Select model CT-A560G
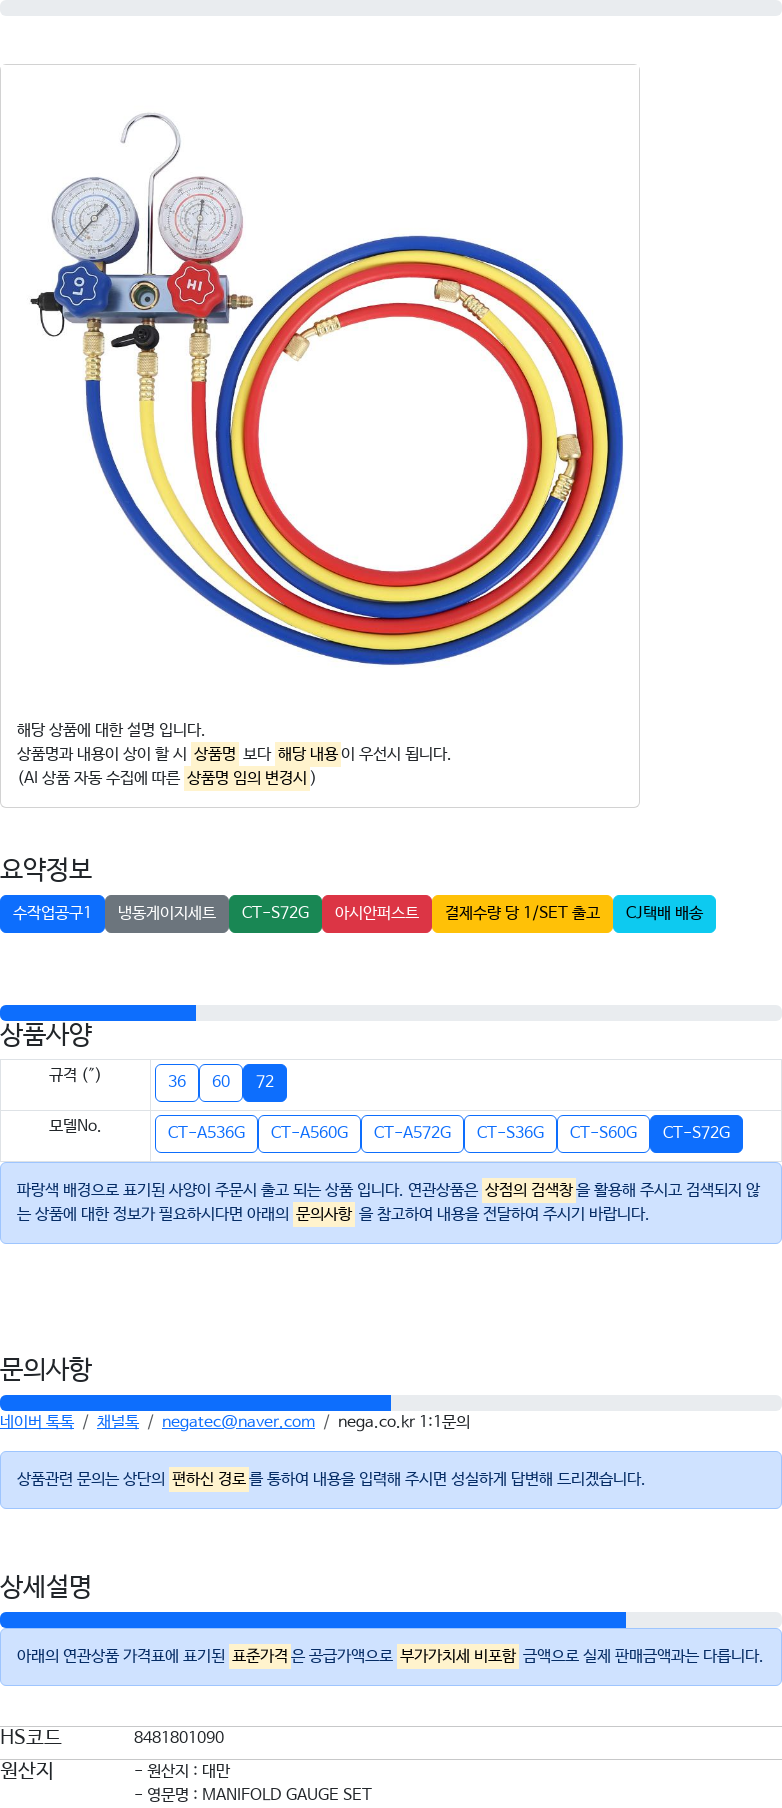This screenshot has height=1808, width=782. tap(309, 1134)
